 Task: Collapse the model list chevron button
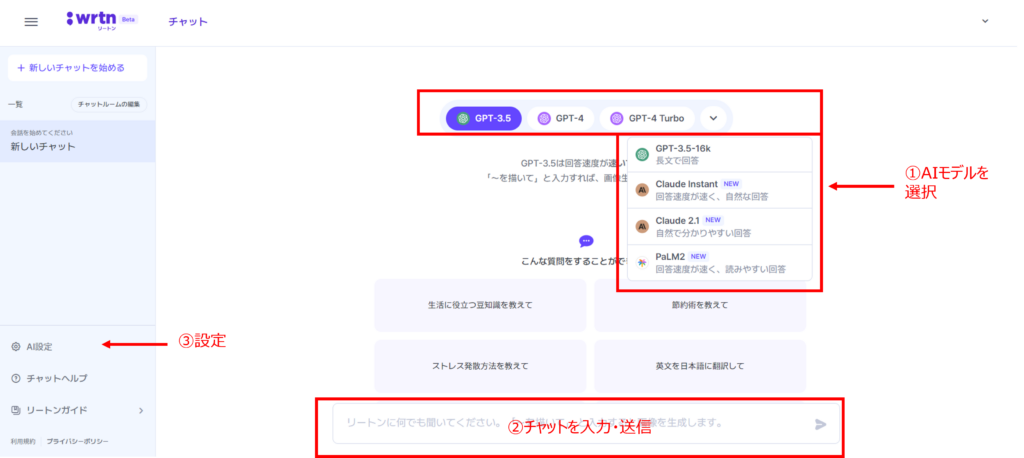click(713, 119)
